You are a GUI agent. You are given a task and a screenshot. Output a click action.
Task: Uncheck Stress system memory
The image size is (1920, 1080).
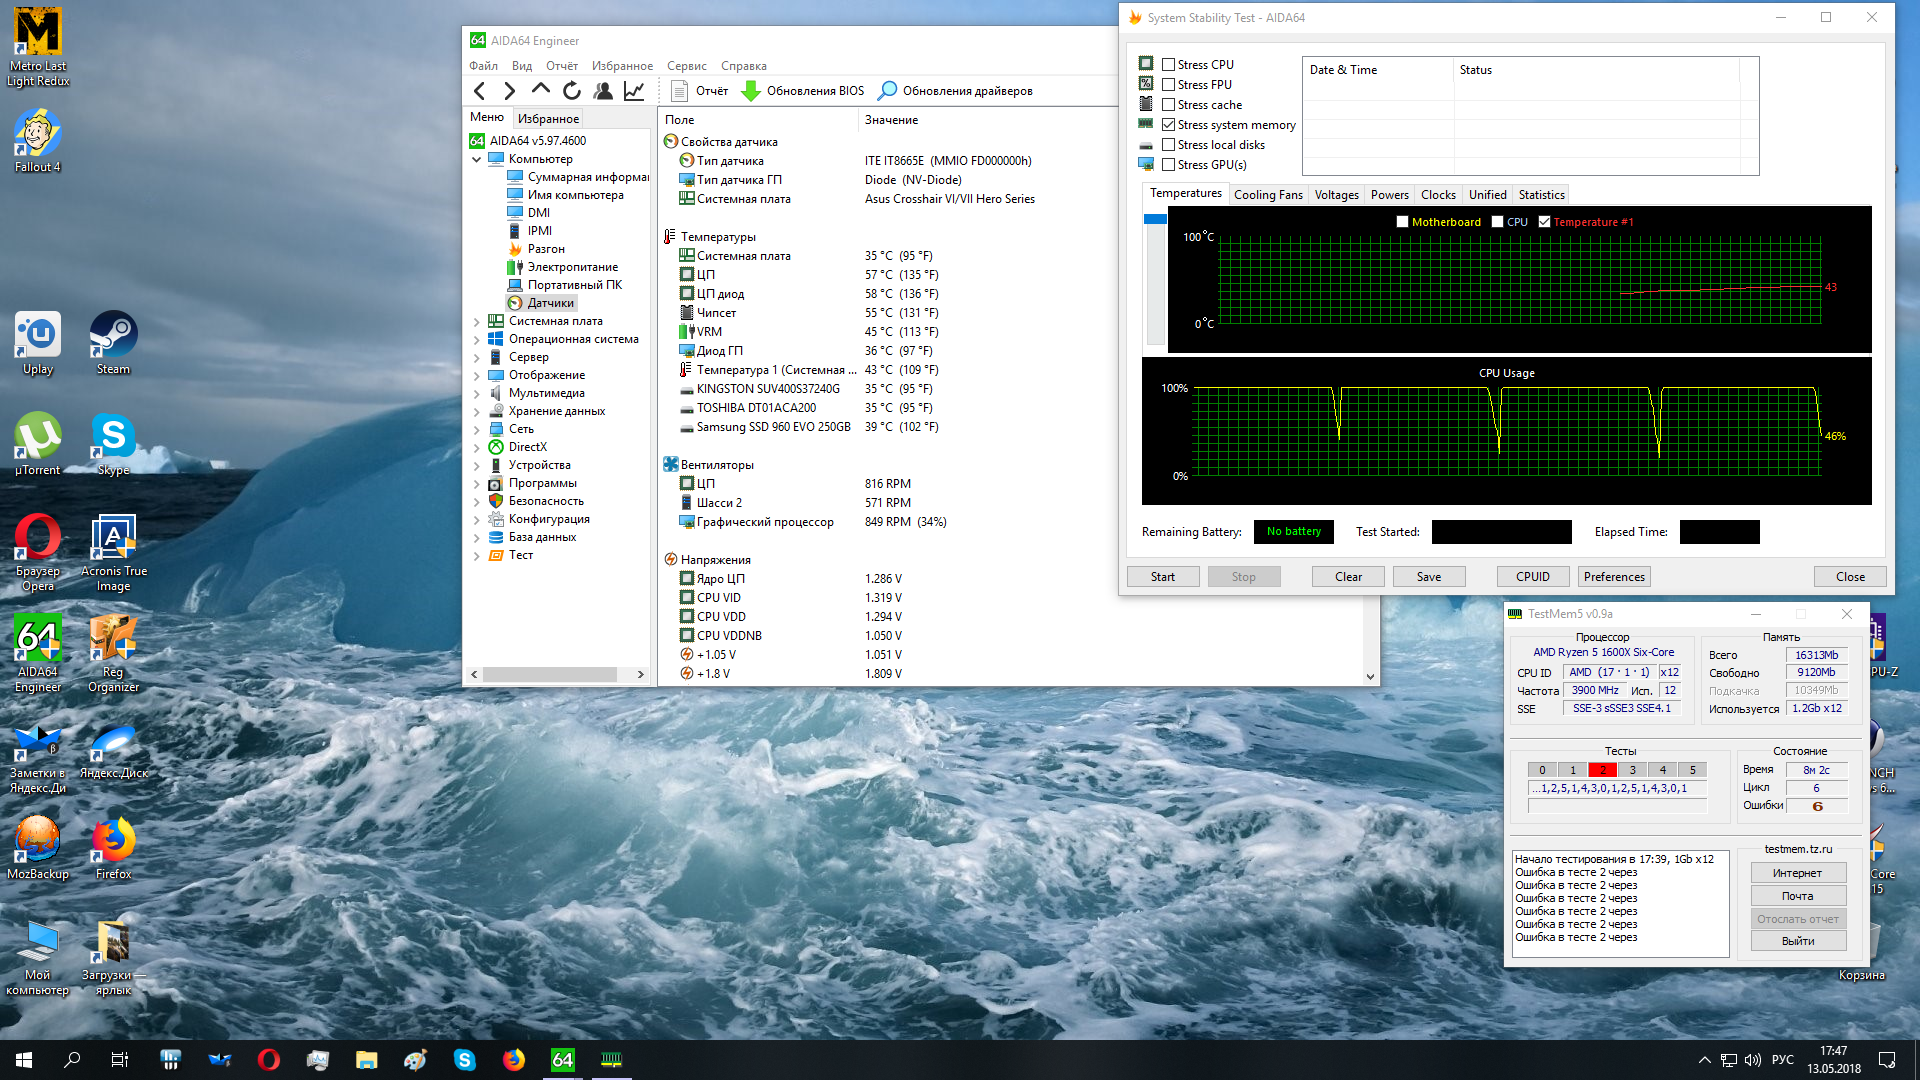[x=1168, y=125]
